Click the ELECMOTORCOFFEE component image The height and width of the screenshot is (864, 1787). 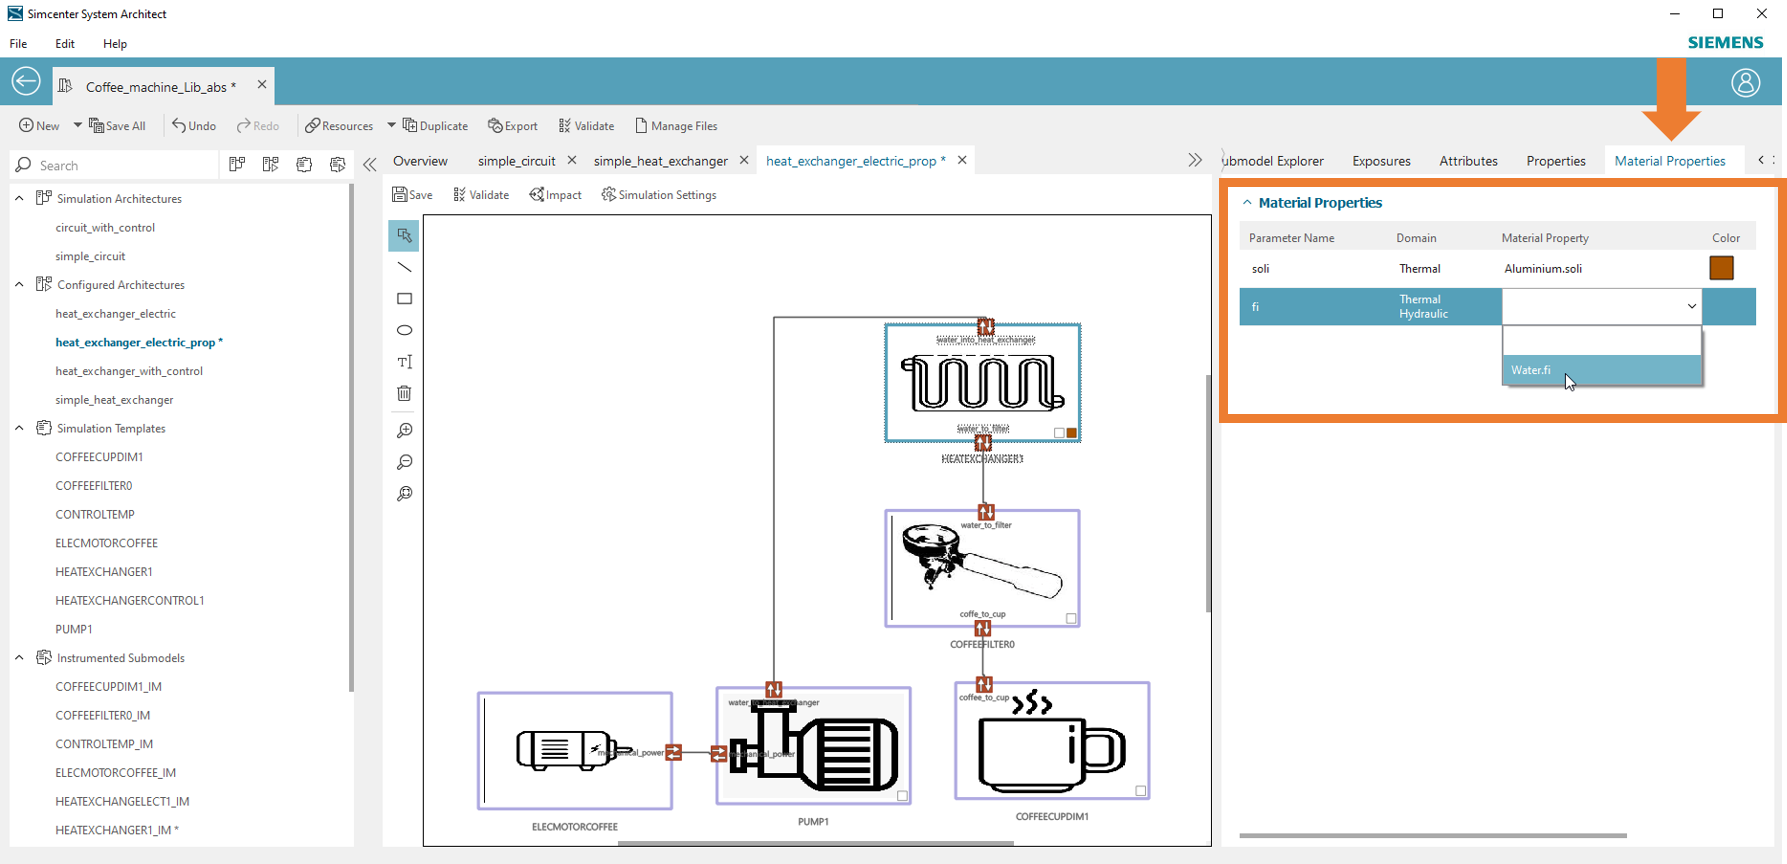coord(575,750)
